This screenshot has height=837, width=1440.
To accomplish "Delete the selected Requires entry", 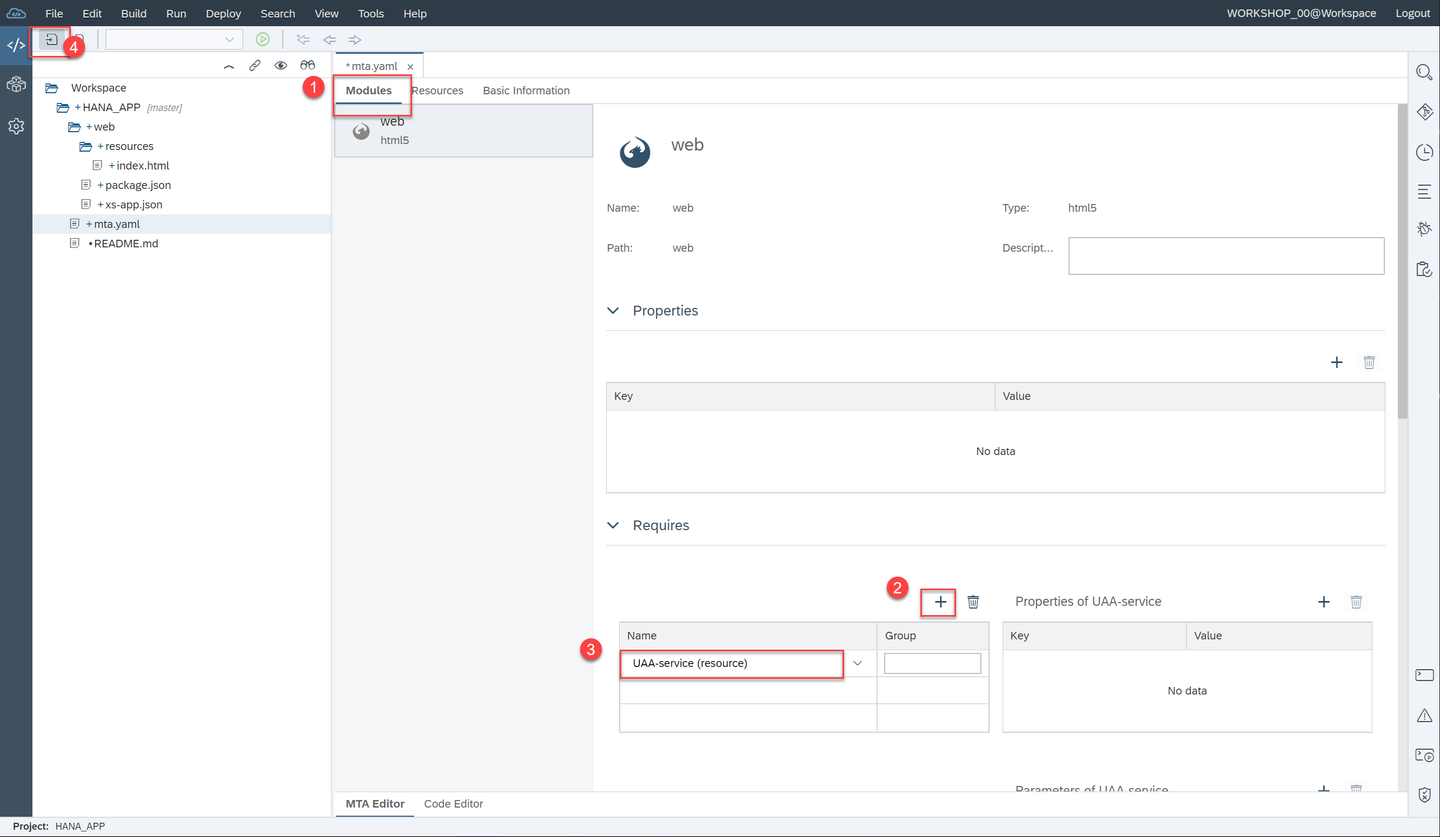I will coord(973,602).
